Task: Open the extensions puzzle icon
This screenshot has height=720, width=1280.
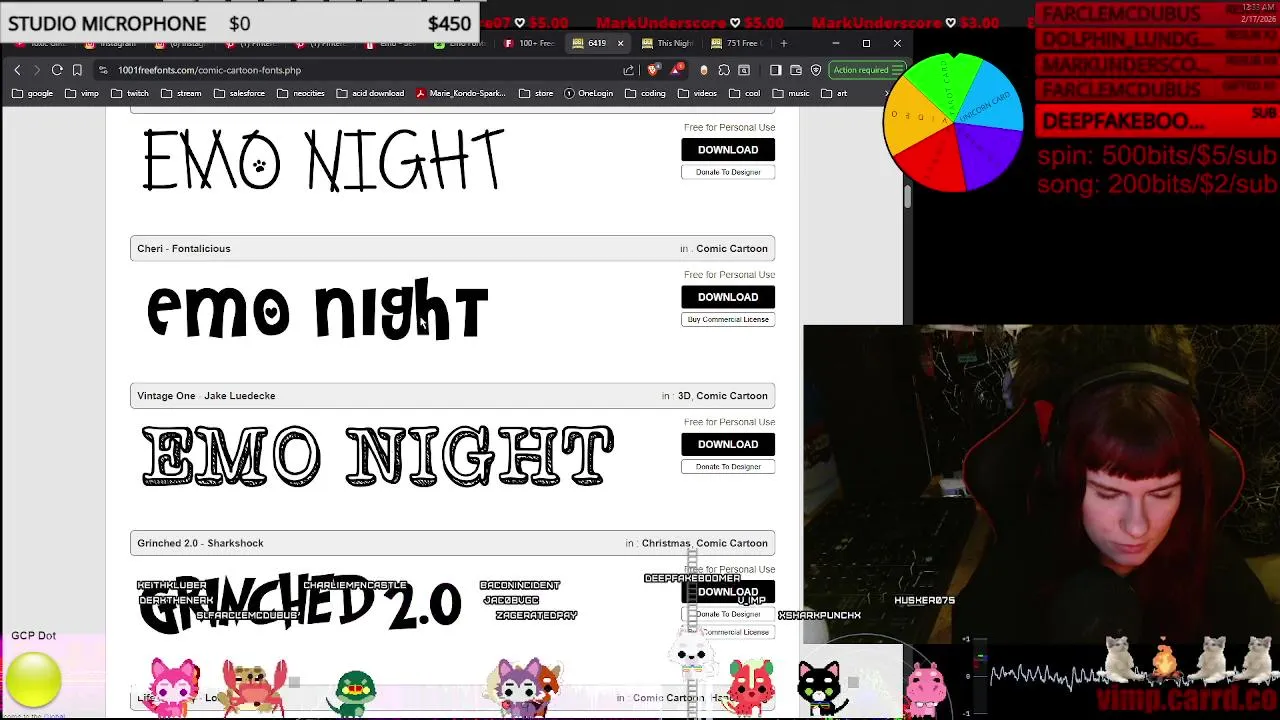Action: pos(724,70)
